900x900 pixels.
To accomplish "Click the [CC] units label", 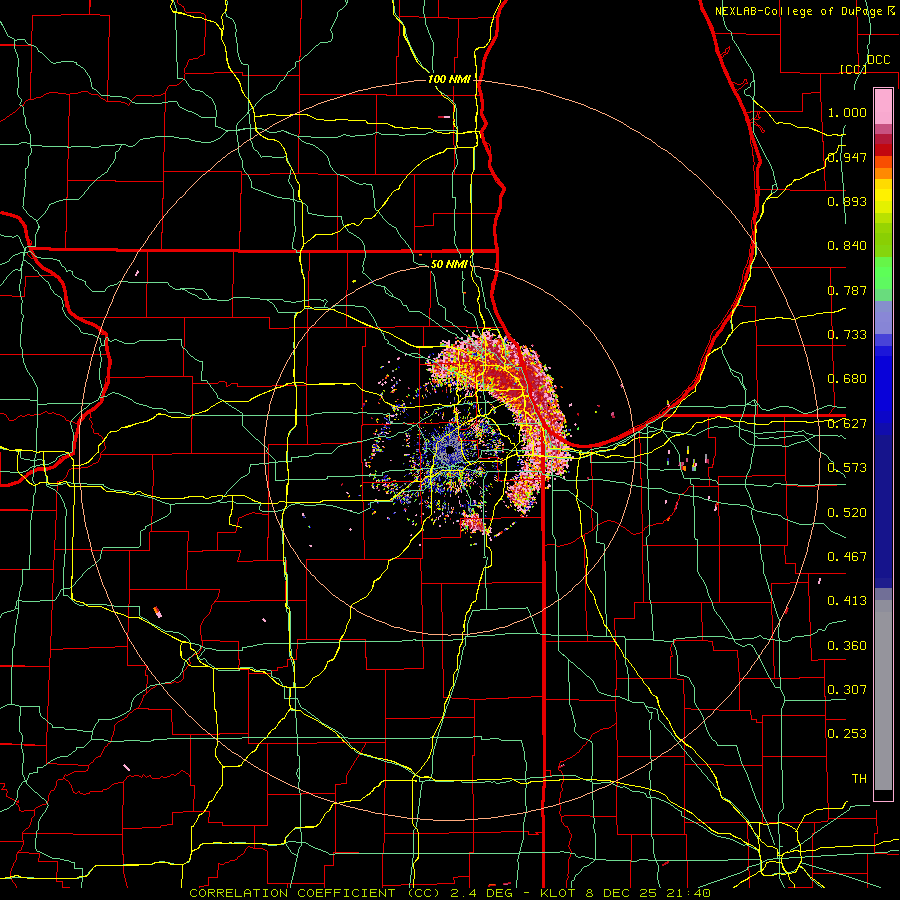I will click(853, 69).
